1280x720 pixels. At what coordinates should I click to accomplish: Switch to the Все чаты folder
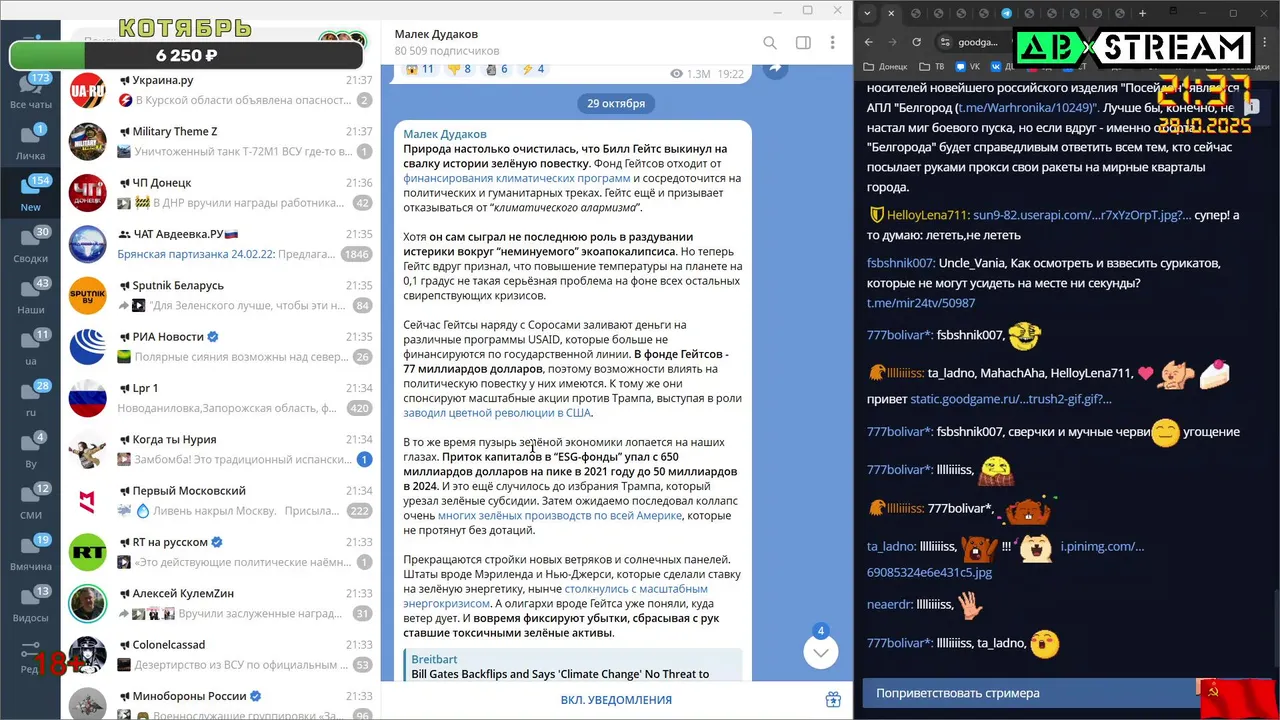31,91
